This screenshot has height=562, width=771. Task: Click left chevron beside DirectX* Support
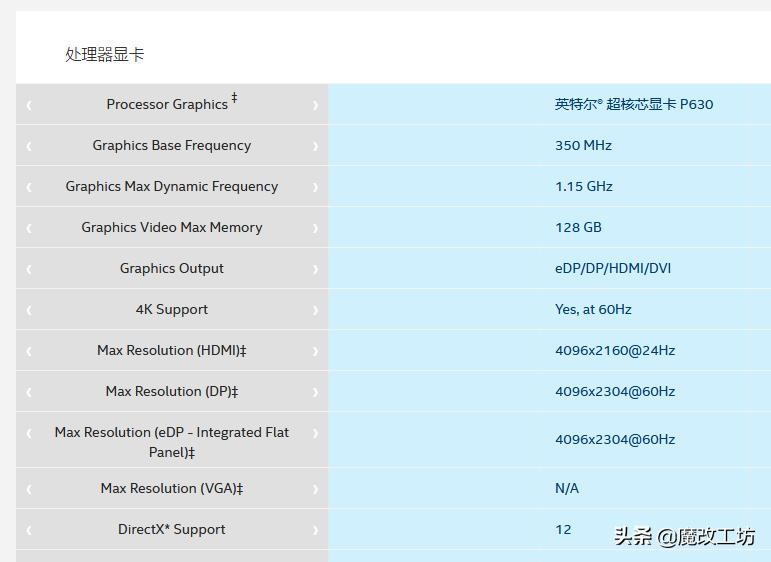(x=28, y=530)
